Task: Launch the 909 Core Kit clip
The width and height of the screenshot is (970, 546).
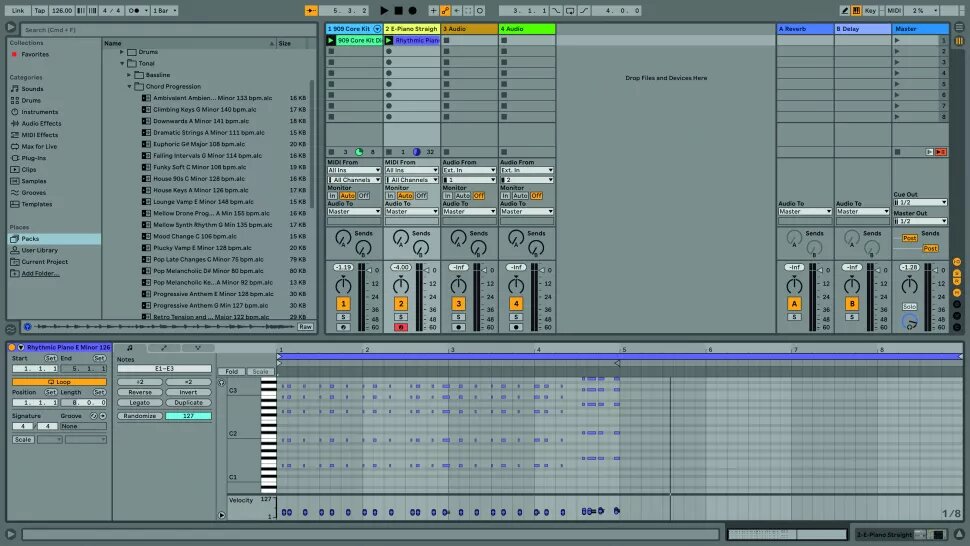Action: coord(331,41)
